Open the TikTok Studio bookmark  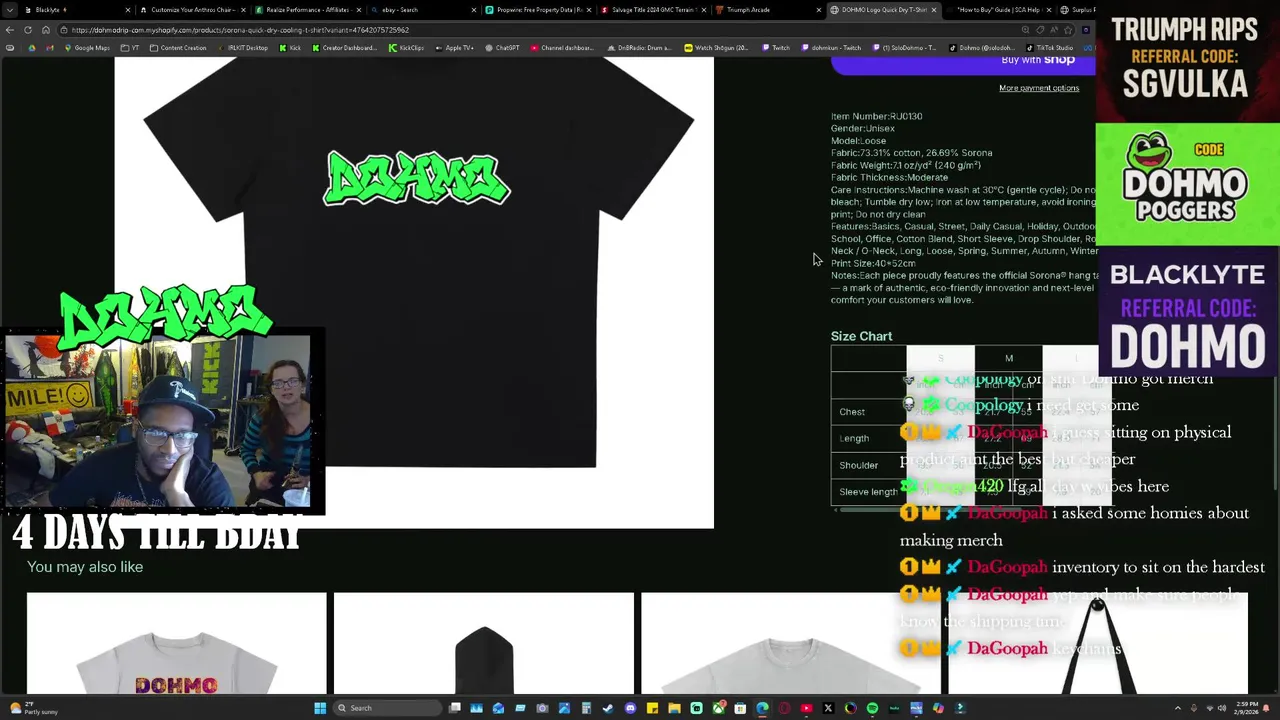(x=1049, y=48)
